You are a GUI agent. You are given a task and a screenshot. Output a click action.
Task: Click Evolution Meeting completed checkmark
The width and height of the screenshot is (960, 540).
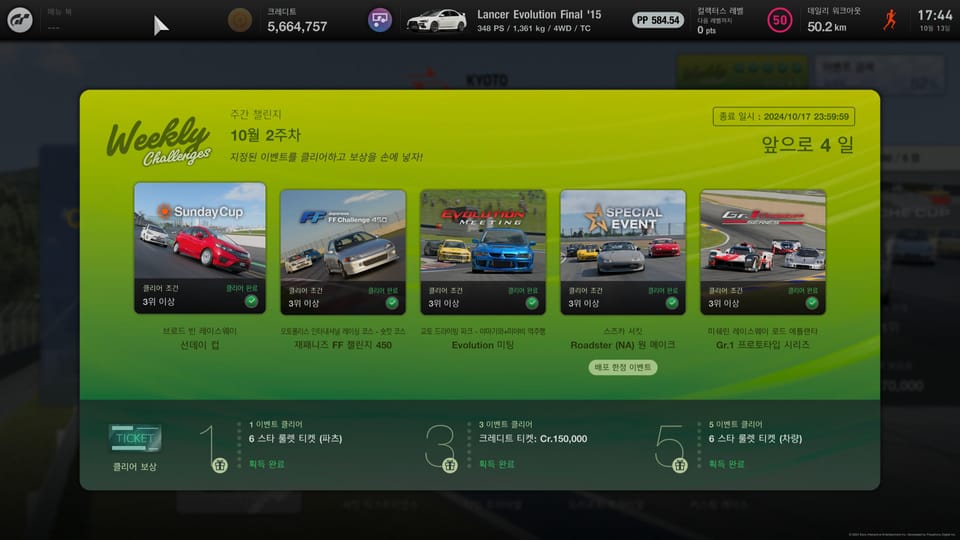pos(532,303)
